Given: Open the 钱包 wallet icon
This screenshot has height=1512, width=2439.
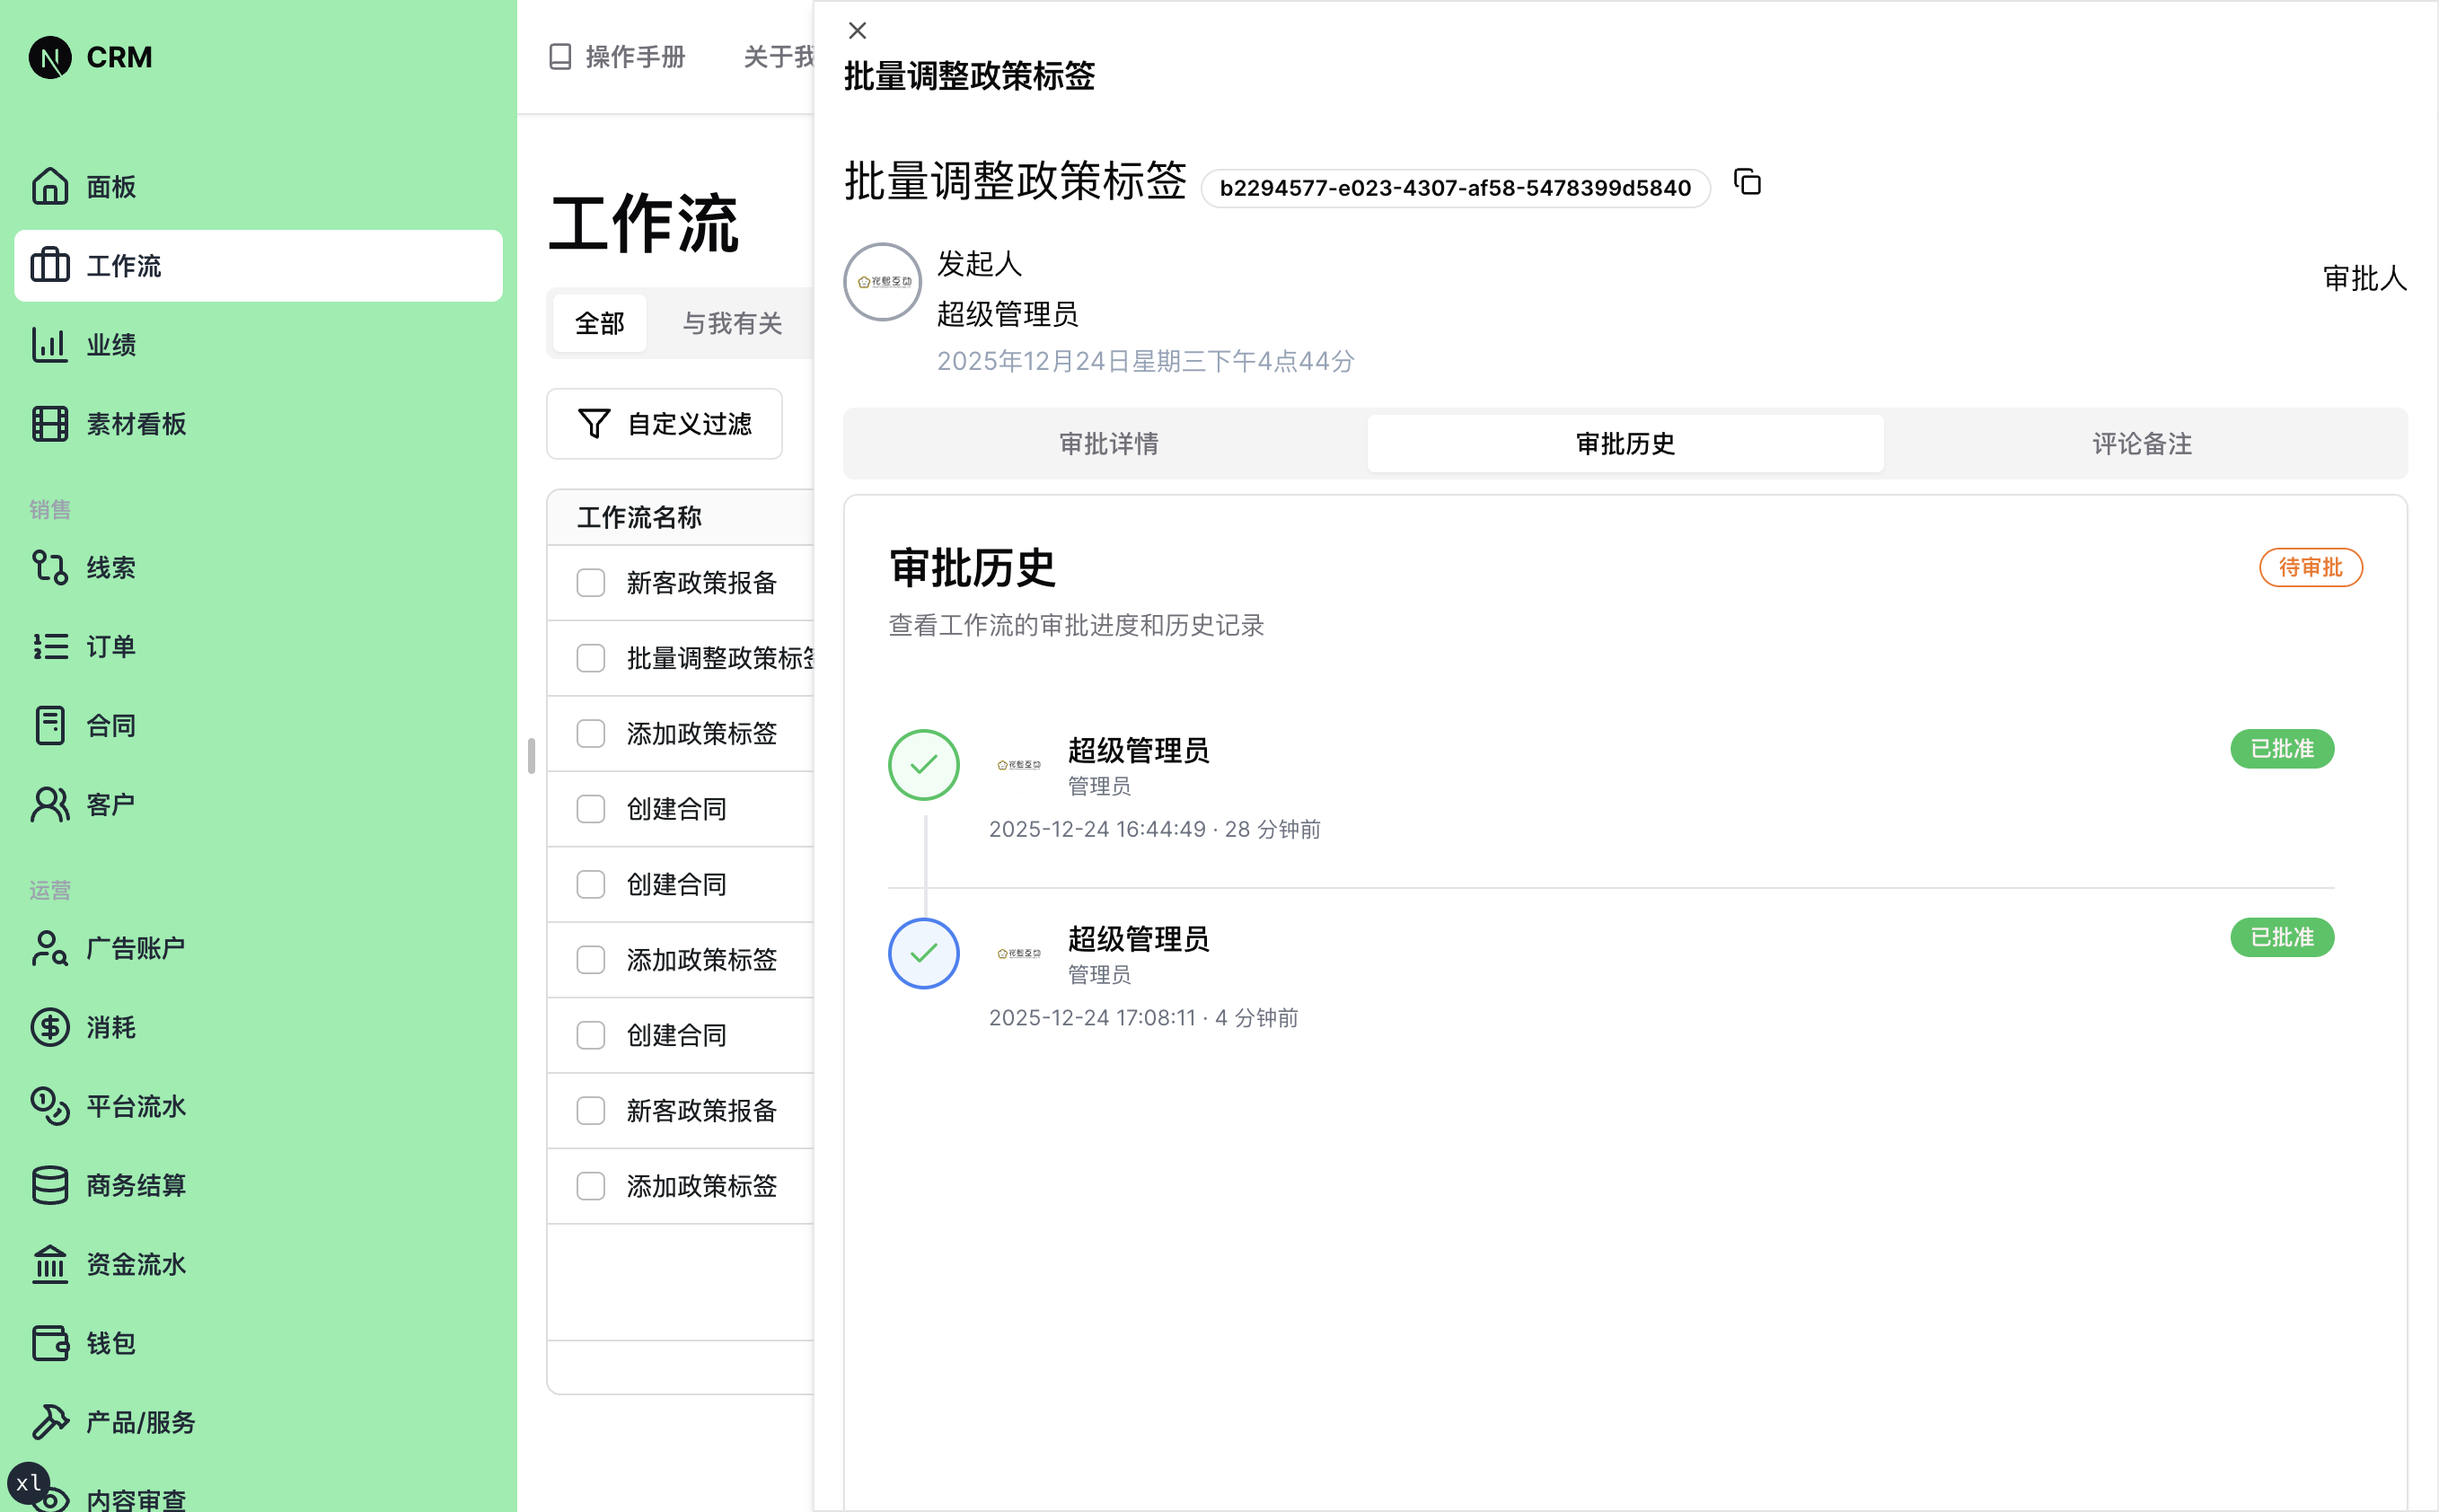Looking at the screenshot, I should click(x=50, y=1343).
